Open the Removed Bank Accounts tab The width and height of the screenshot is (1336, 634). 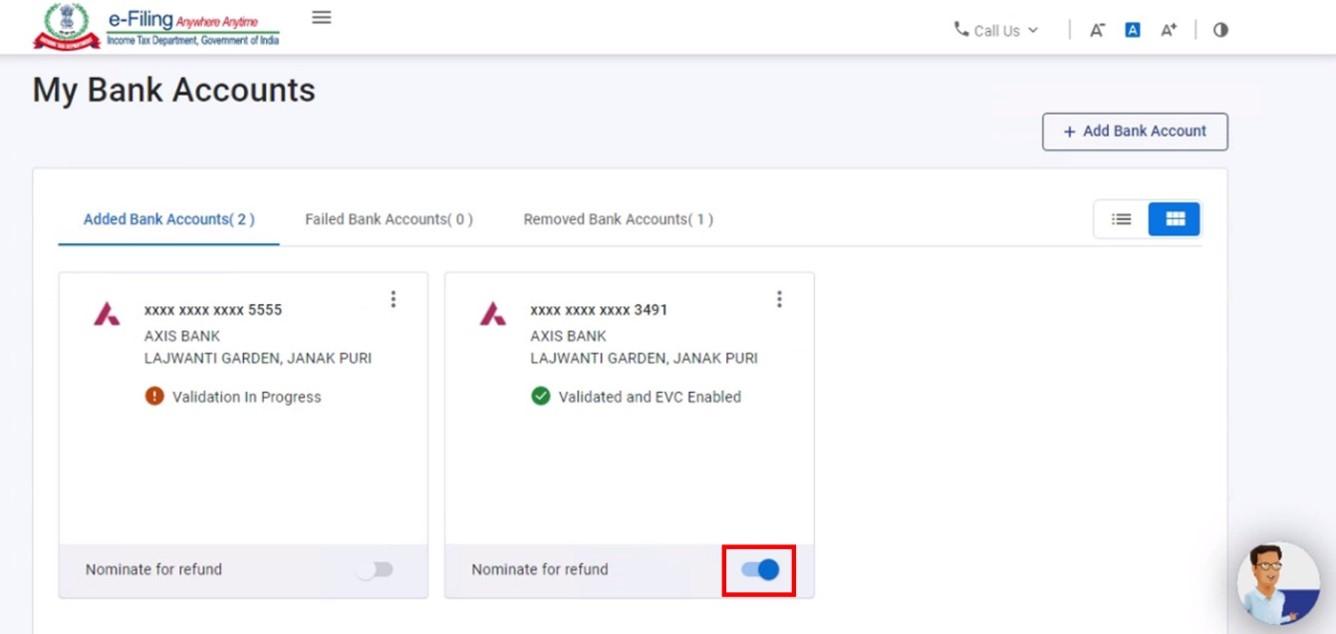(x=618, y=218)
